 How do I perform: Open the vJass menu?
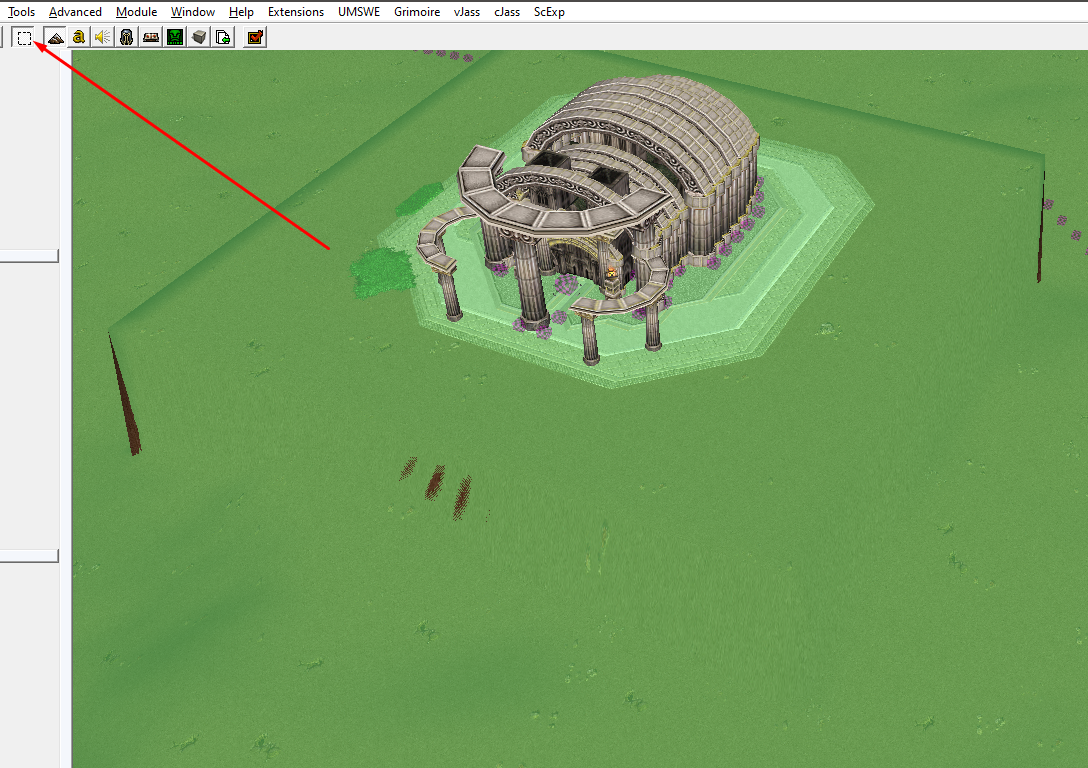tap(466, 12)
